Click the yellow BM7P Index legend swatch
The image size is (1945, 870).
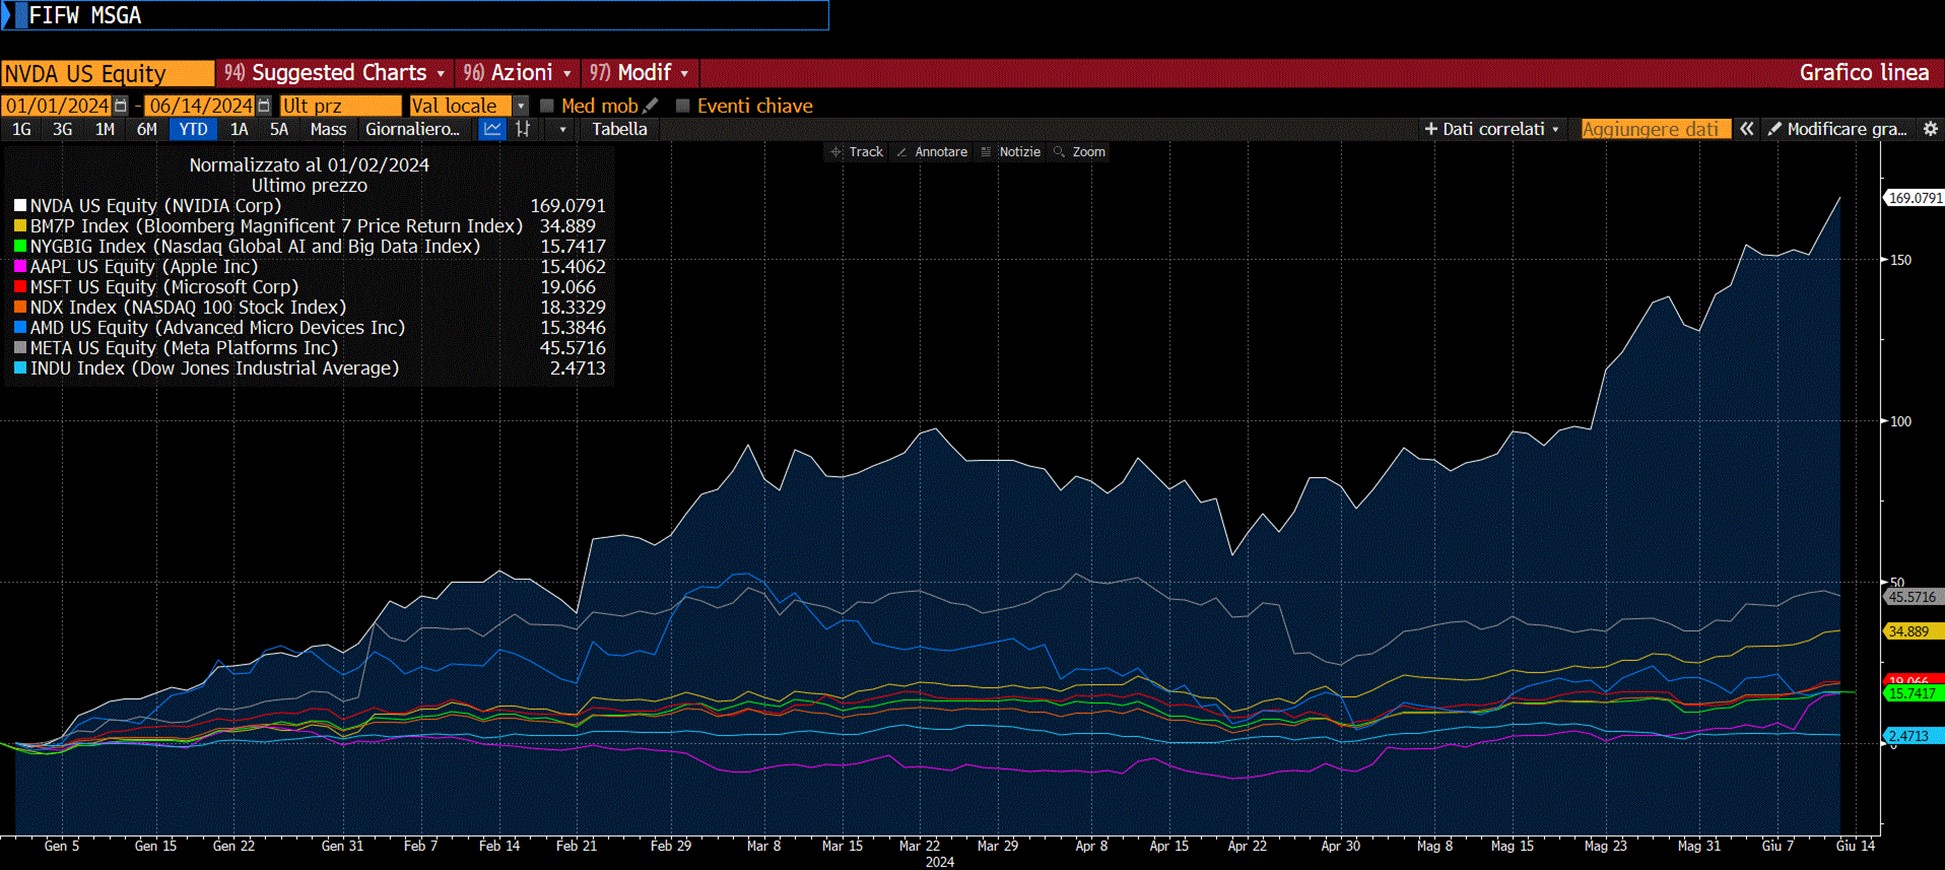pyautogui.click(x=20, y=226)
